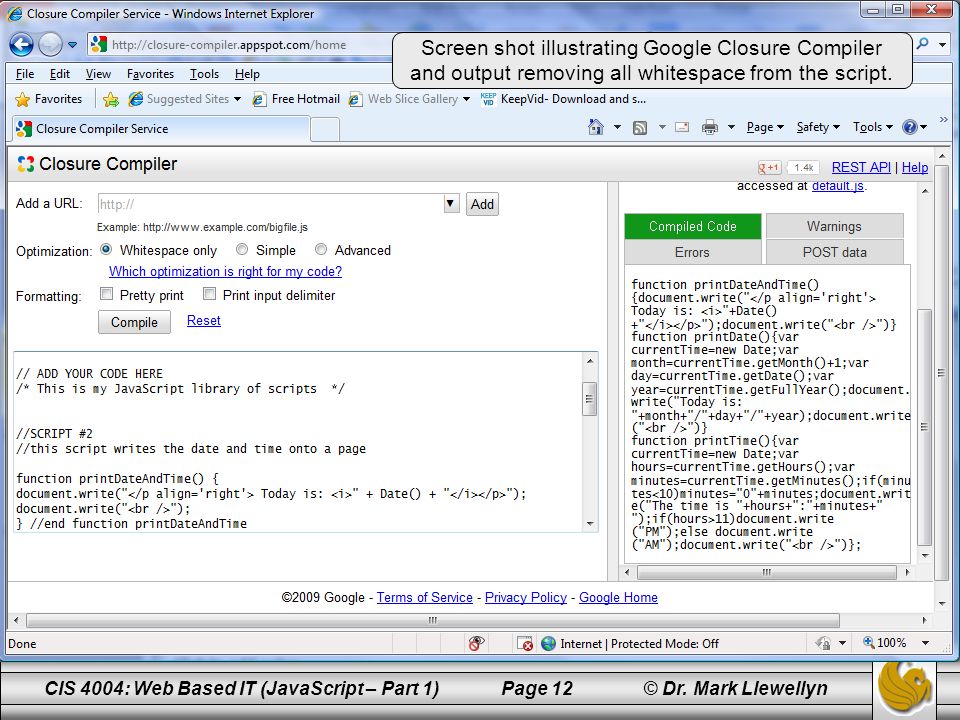Image resolution: width=960 pixels, height=720 pixels.
Task: Open the Free Hotmail favorite link
Action: tap(296, 99)
